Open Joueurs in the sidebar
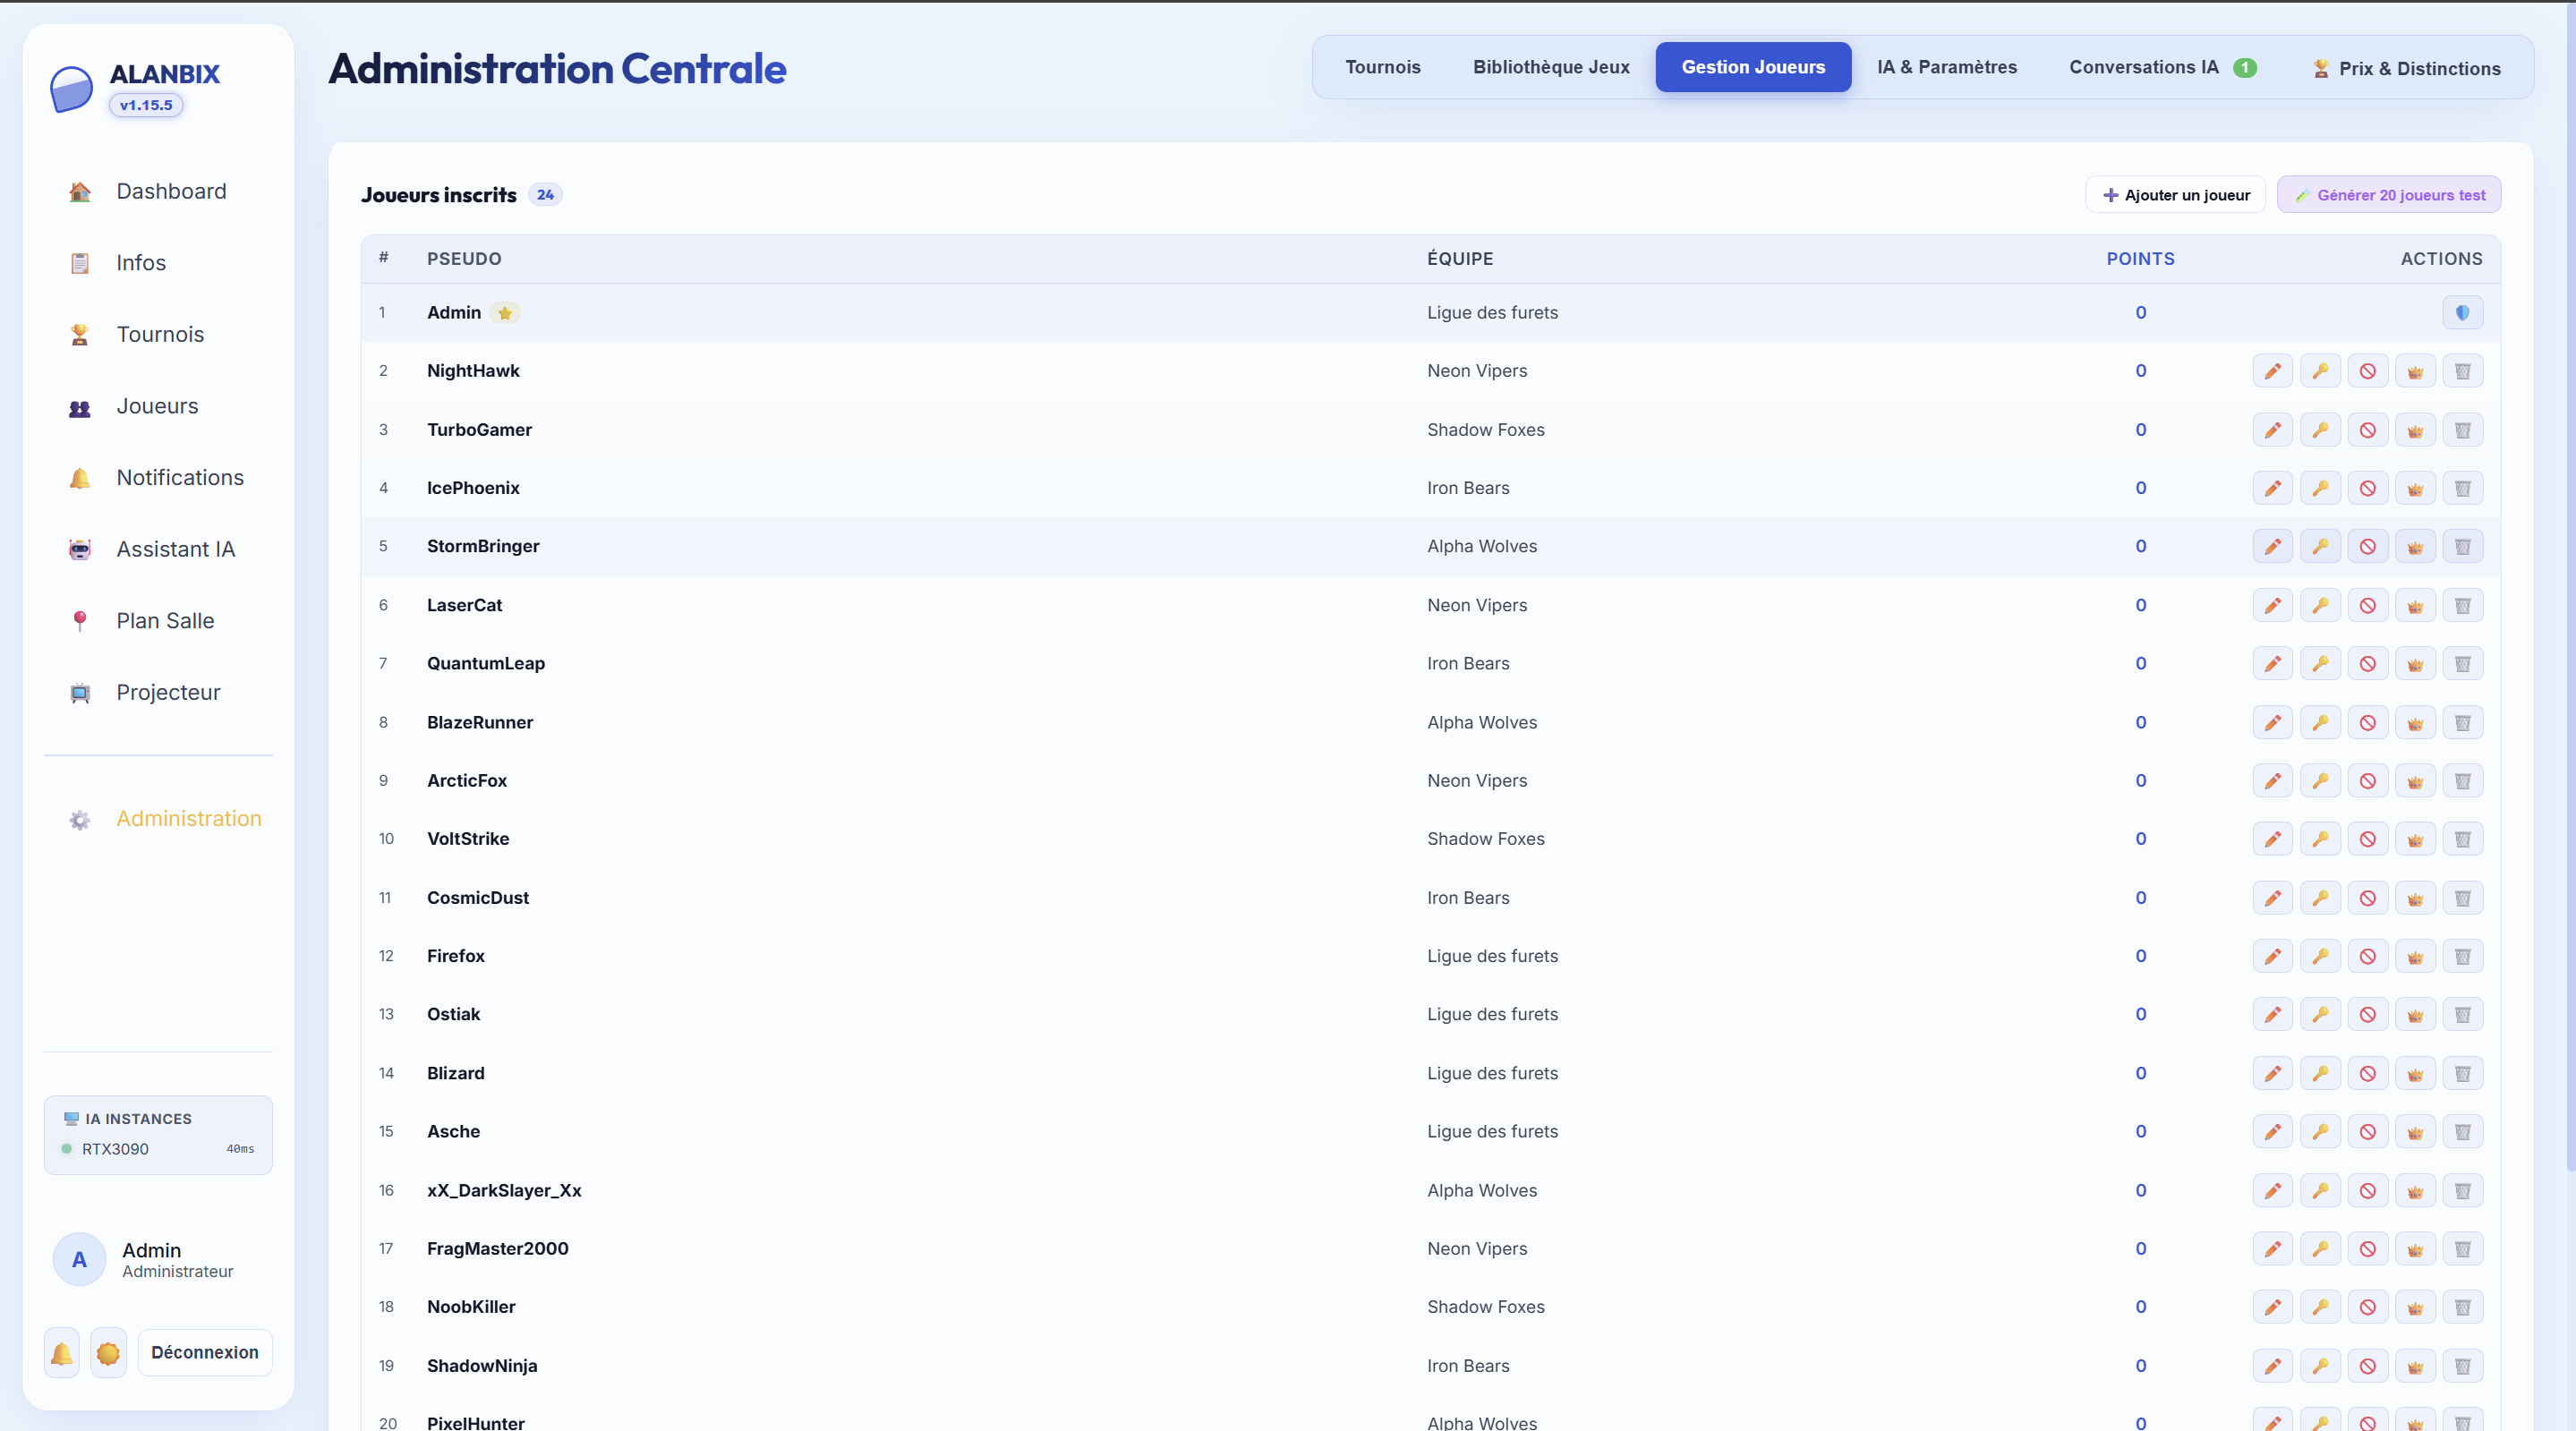Screen dimensions: 2576x1431 coord(158,406)
